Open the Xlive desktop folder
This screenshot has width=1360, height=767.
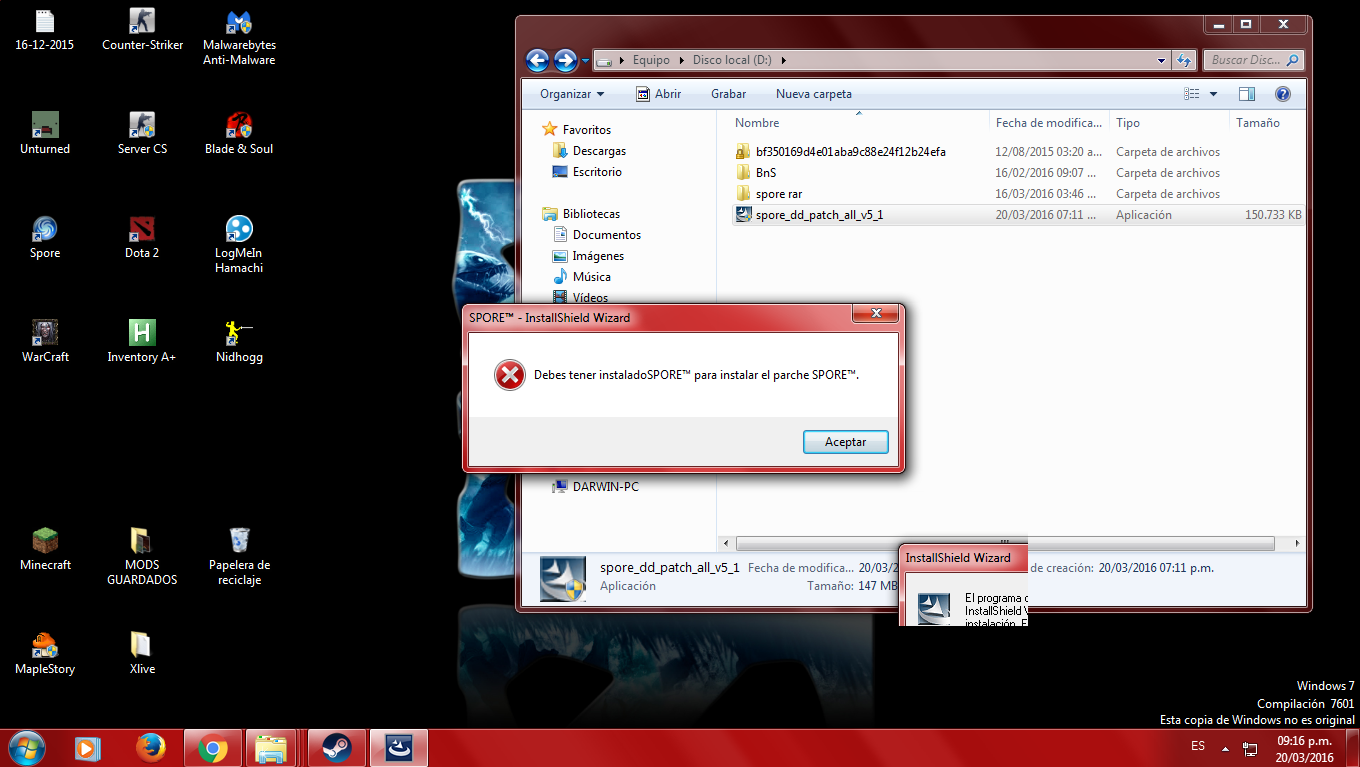click(142, 653)
